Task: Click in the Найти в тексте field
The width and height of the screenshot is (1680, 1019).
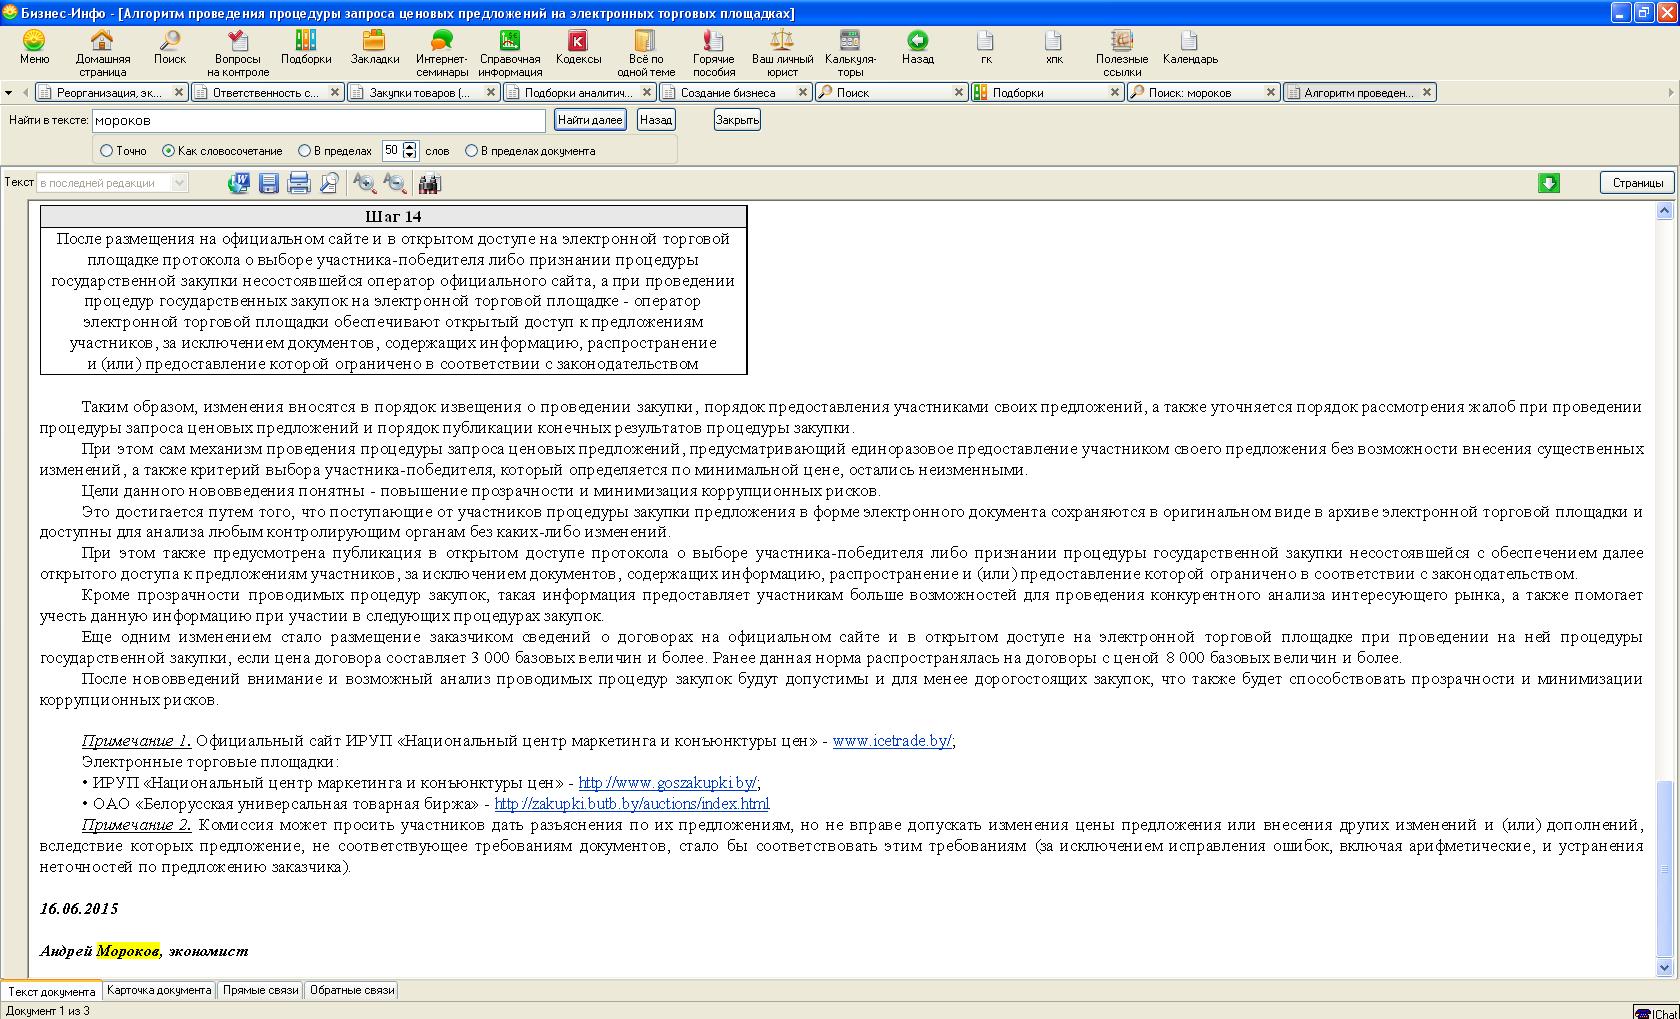Action: coord(318,120)
